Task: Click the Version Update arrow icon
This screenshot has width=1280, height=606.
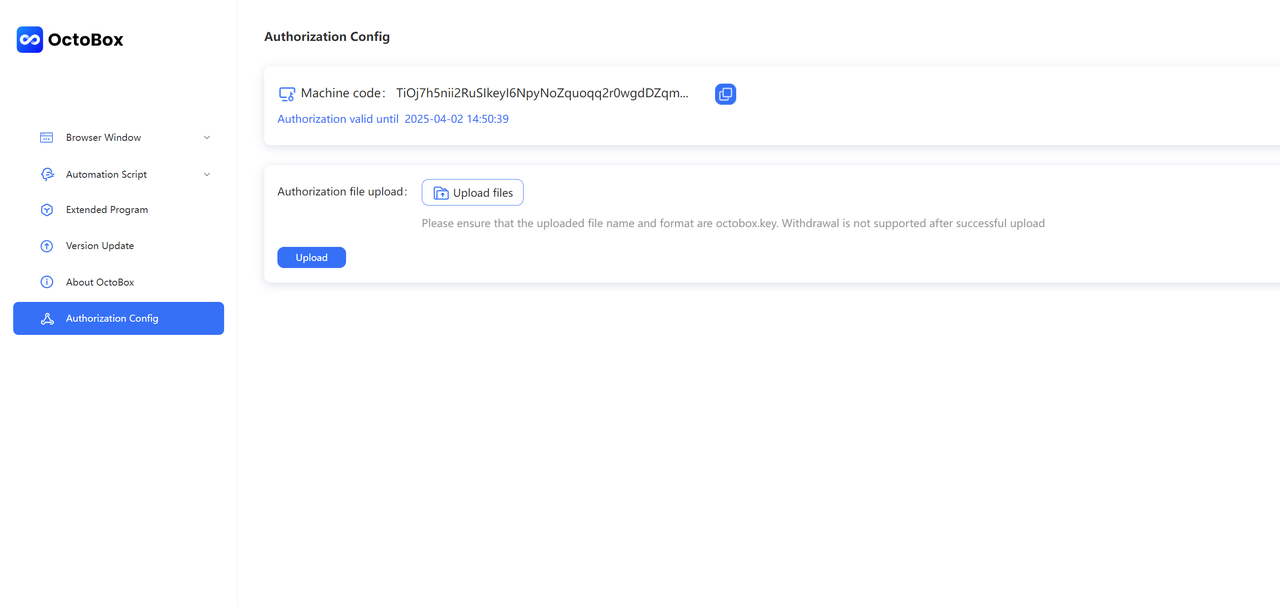Action: click(46, 246)
